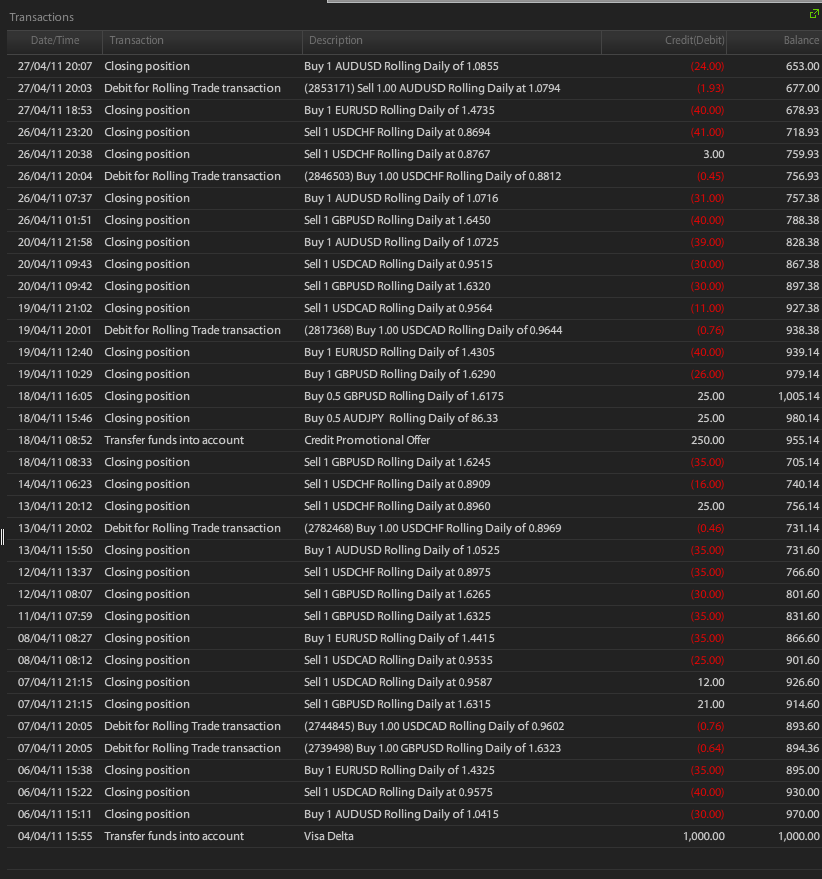Select the (2739498) Buy GBPUSD description
The height and width of the screenshot is (879, 822).
432,748
